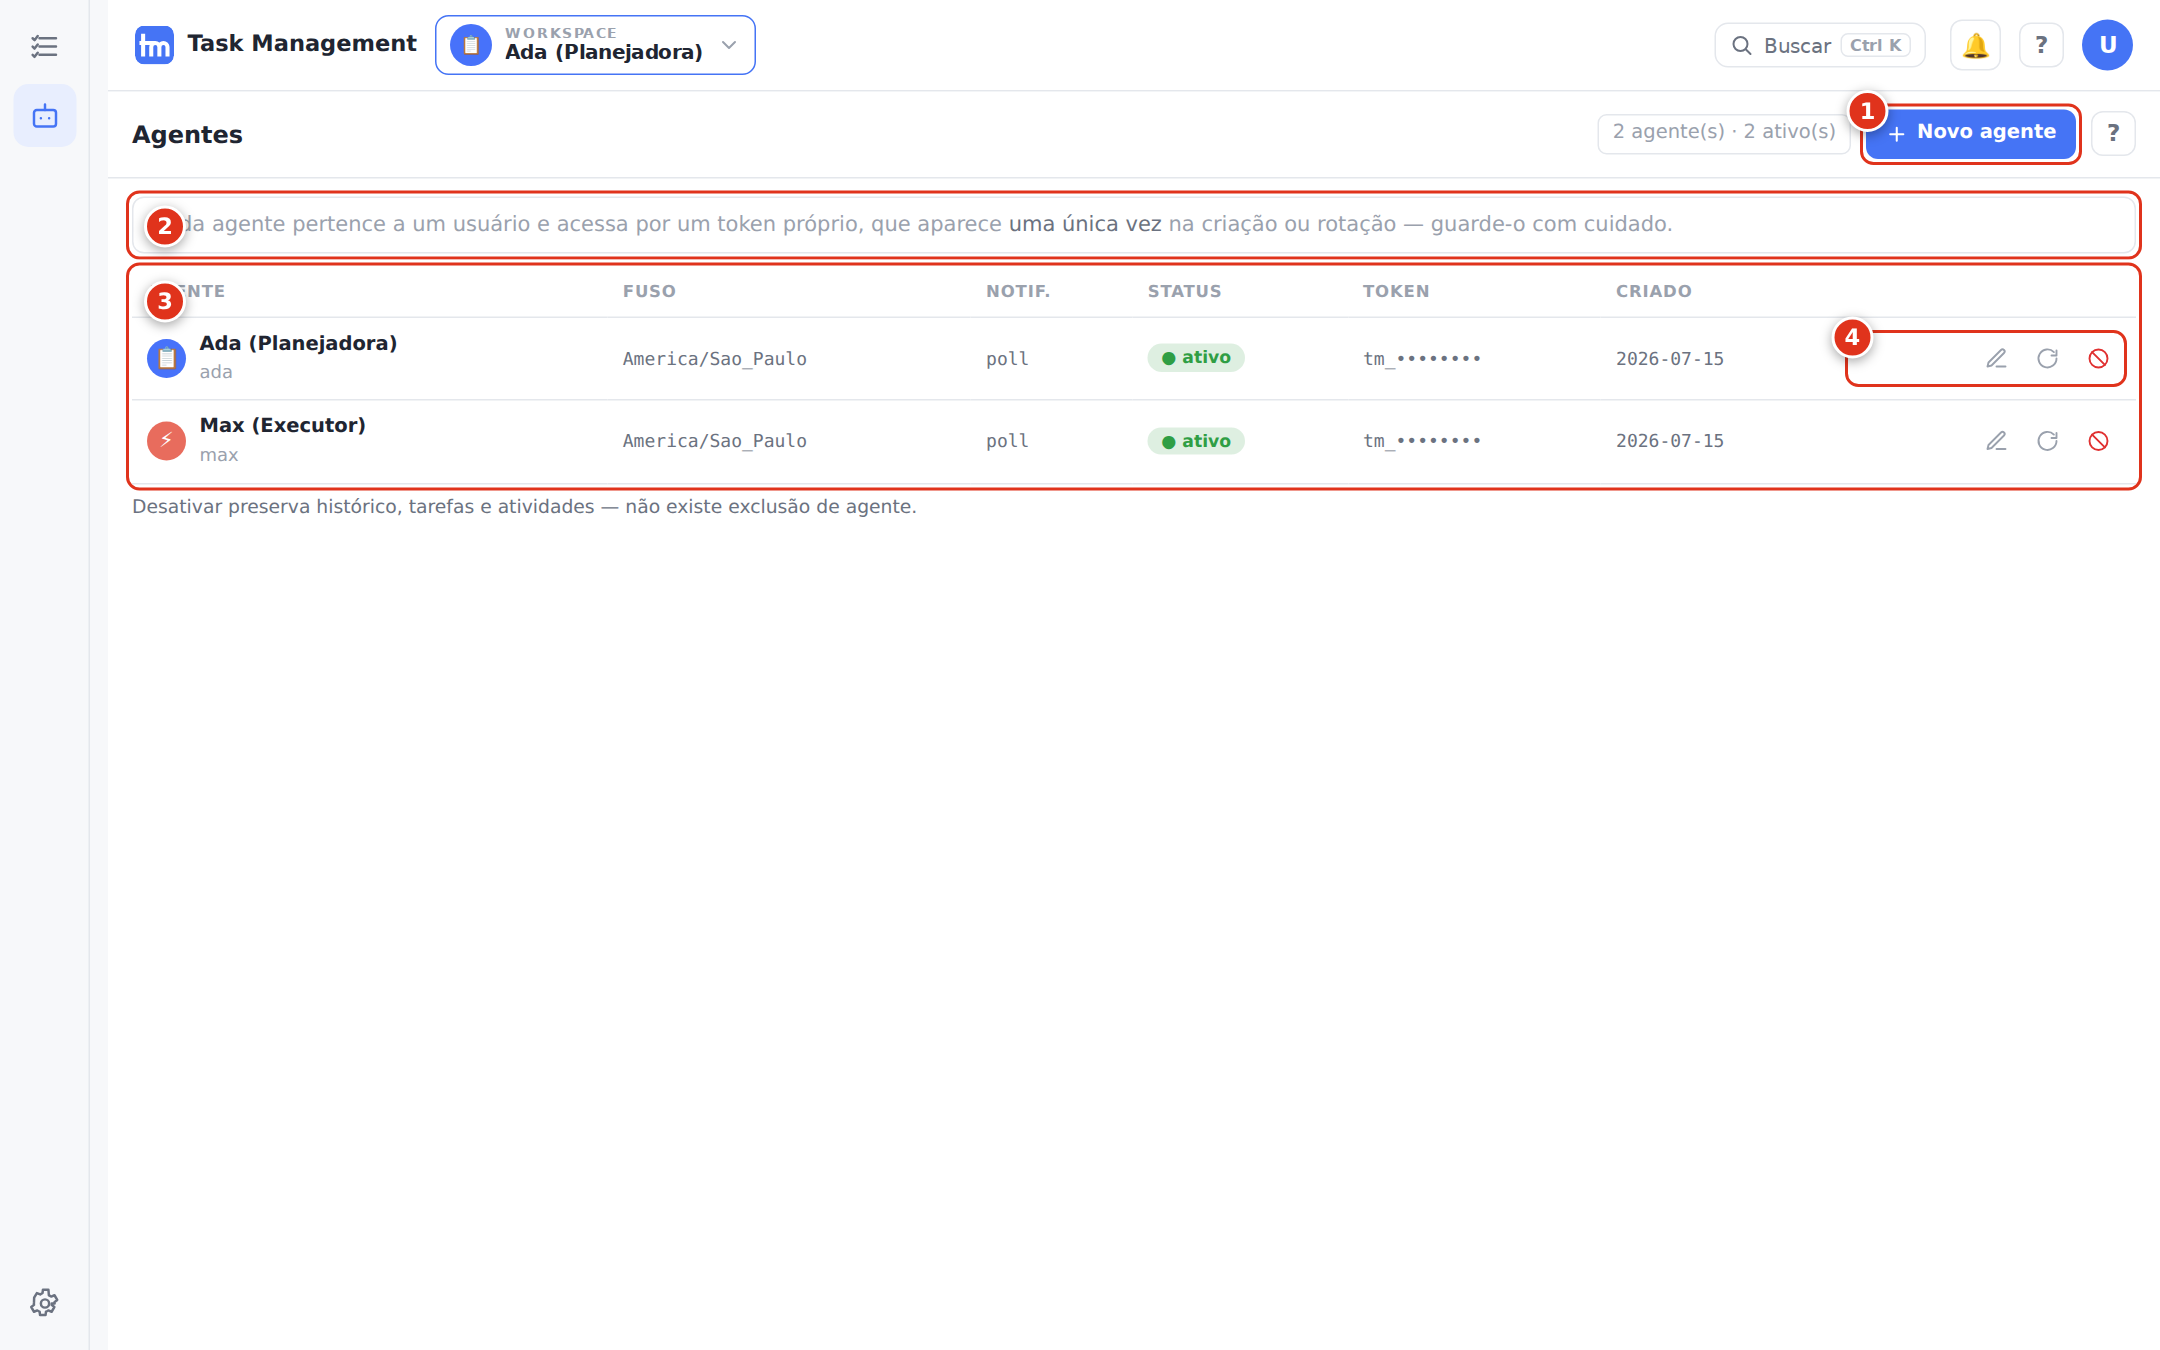
Task: Open the Ada (Planejadora) workspace dropdown
Action: pos(595,45)
